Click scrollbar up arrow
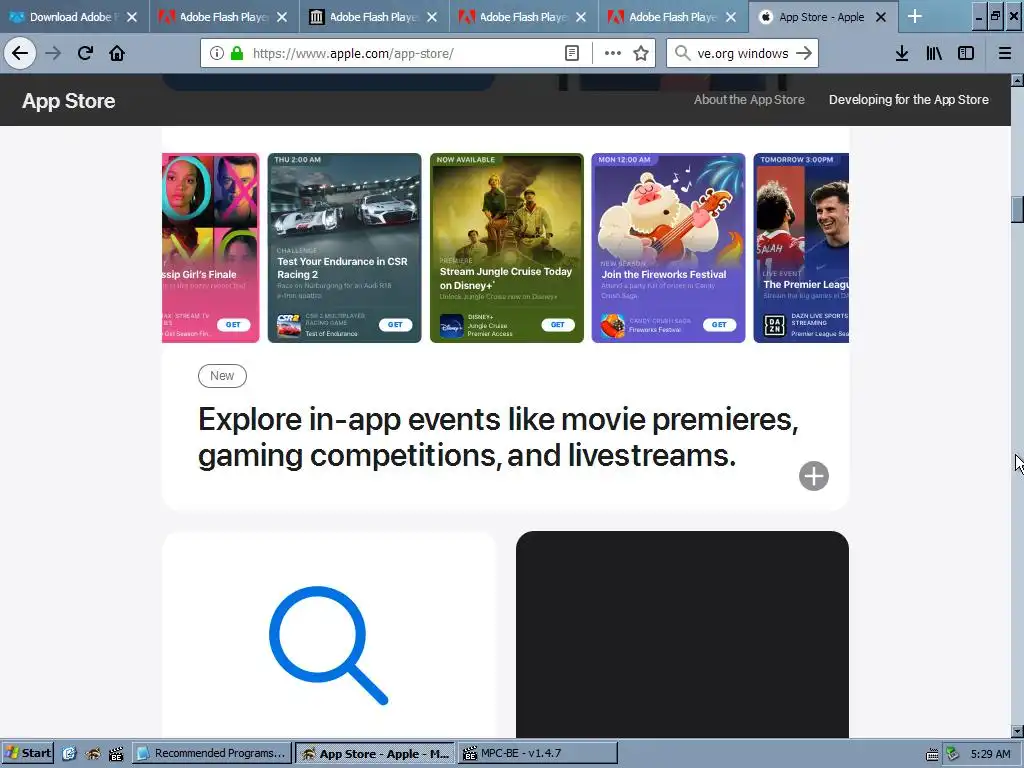The width and height of the screenshot is (1024, 768). [x=1017, y=80]
